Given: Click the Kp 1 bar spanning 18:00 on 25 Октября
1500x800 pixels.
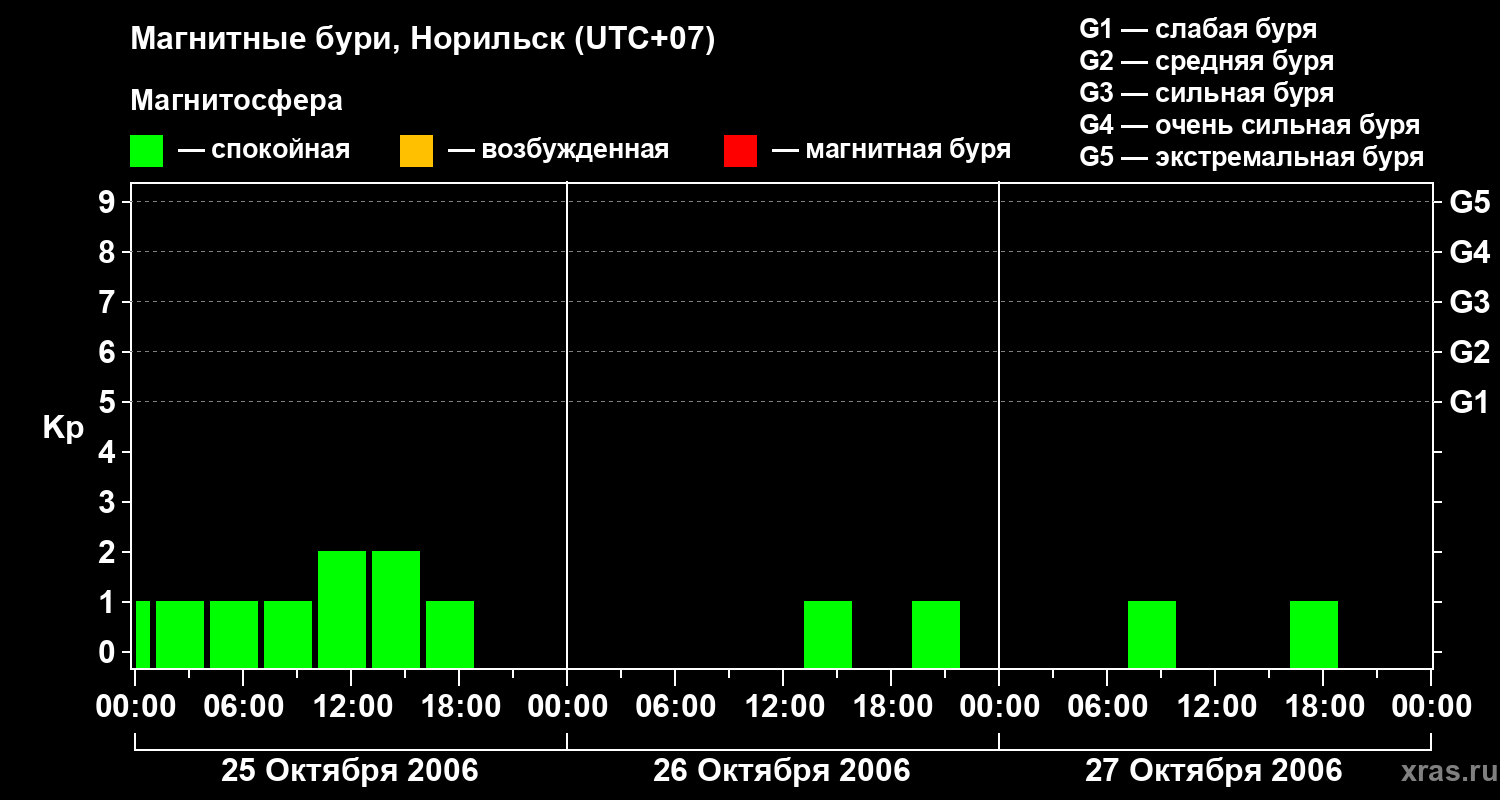Looking at the screenshot, I should point(450,634).
